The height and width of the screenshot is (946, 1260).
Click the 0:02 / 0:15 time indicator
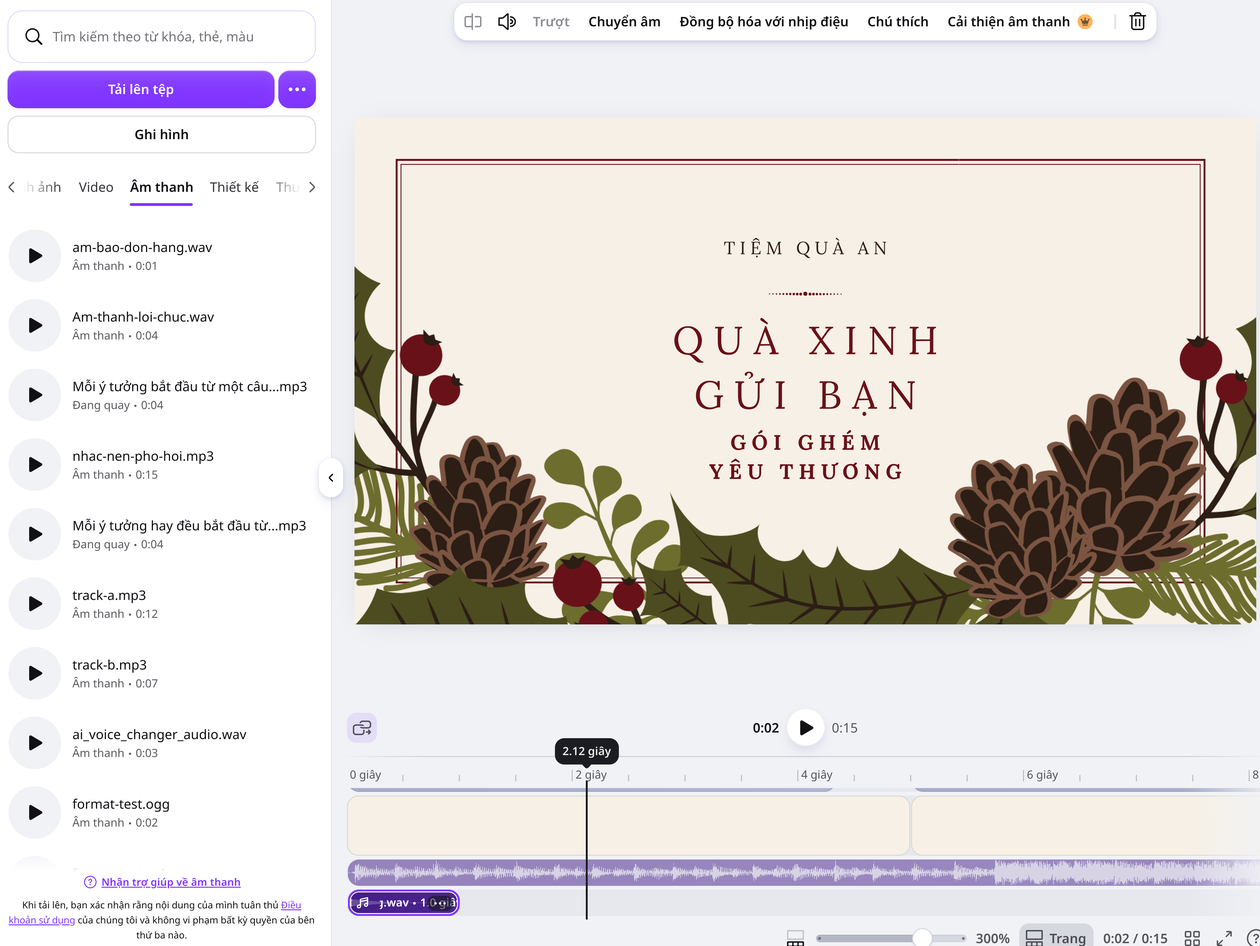click(1135, 938)
